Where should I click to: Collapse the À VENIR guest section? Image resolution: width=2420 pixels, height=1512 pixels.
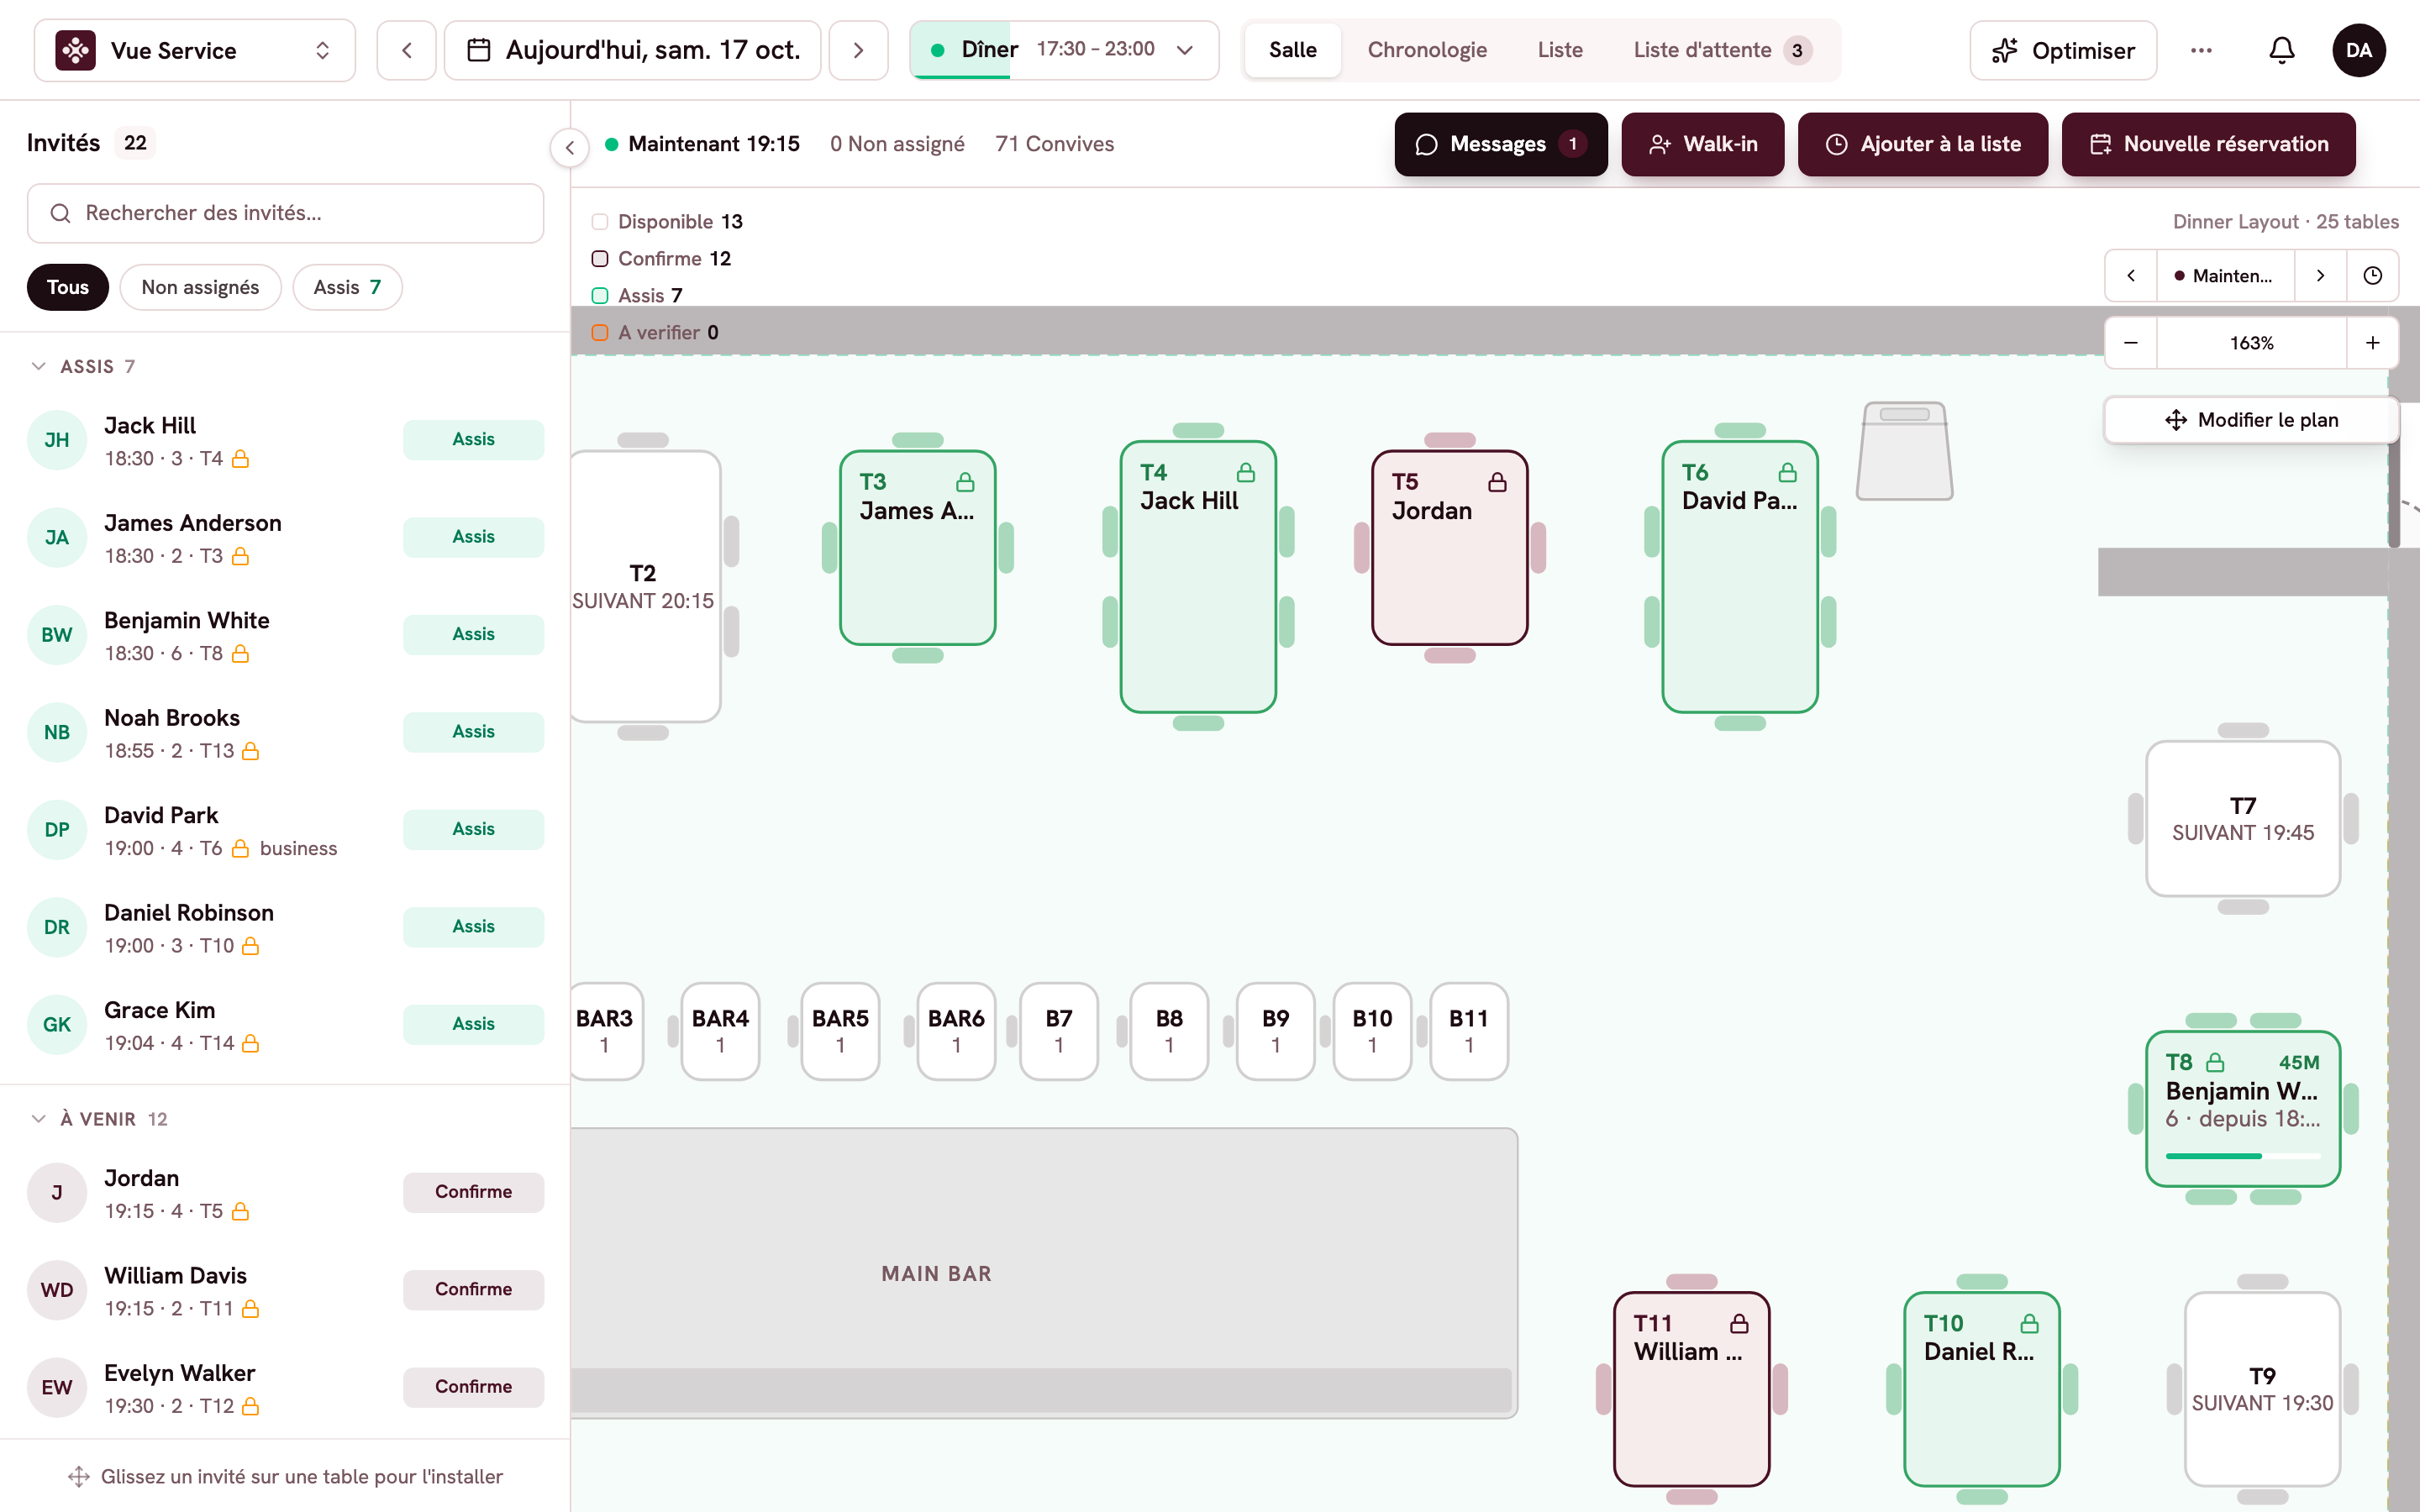[x=39, y=1118]
